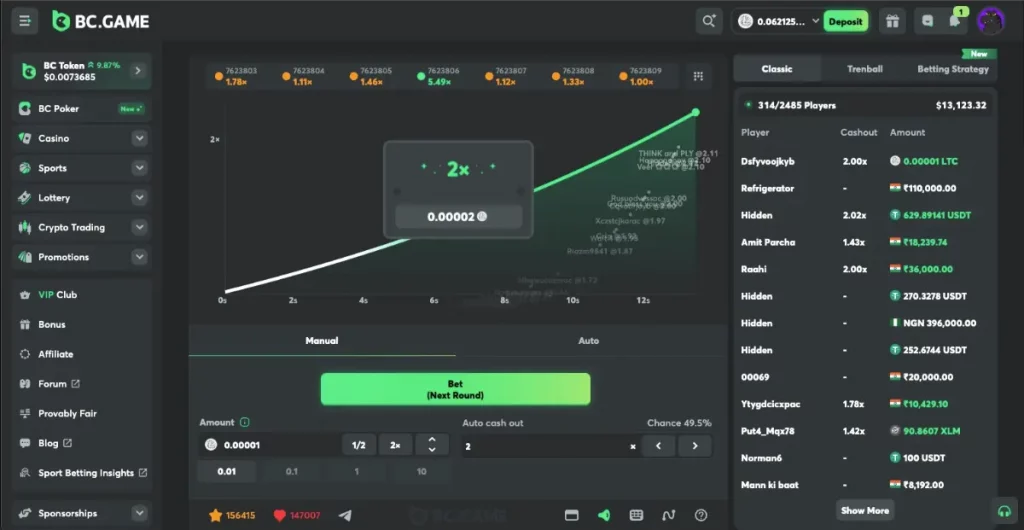Open the live stats chart icon
Image resolution: width=1024 pixels, height=530 pixels.
coord(669,516)
